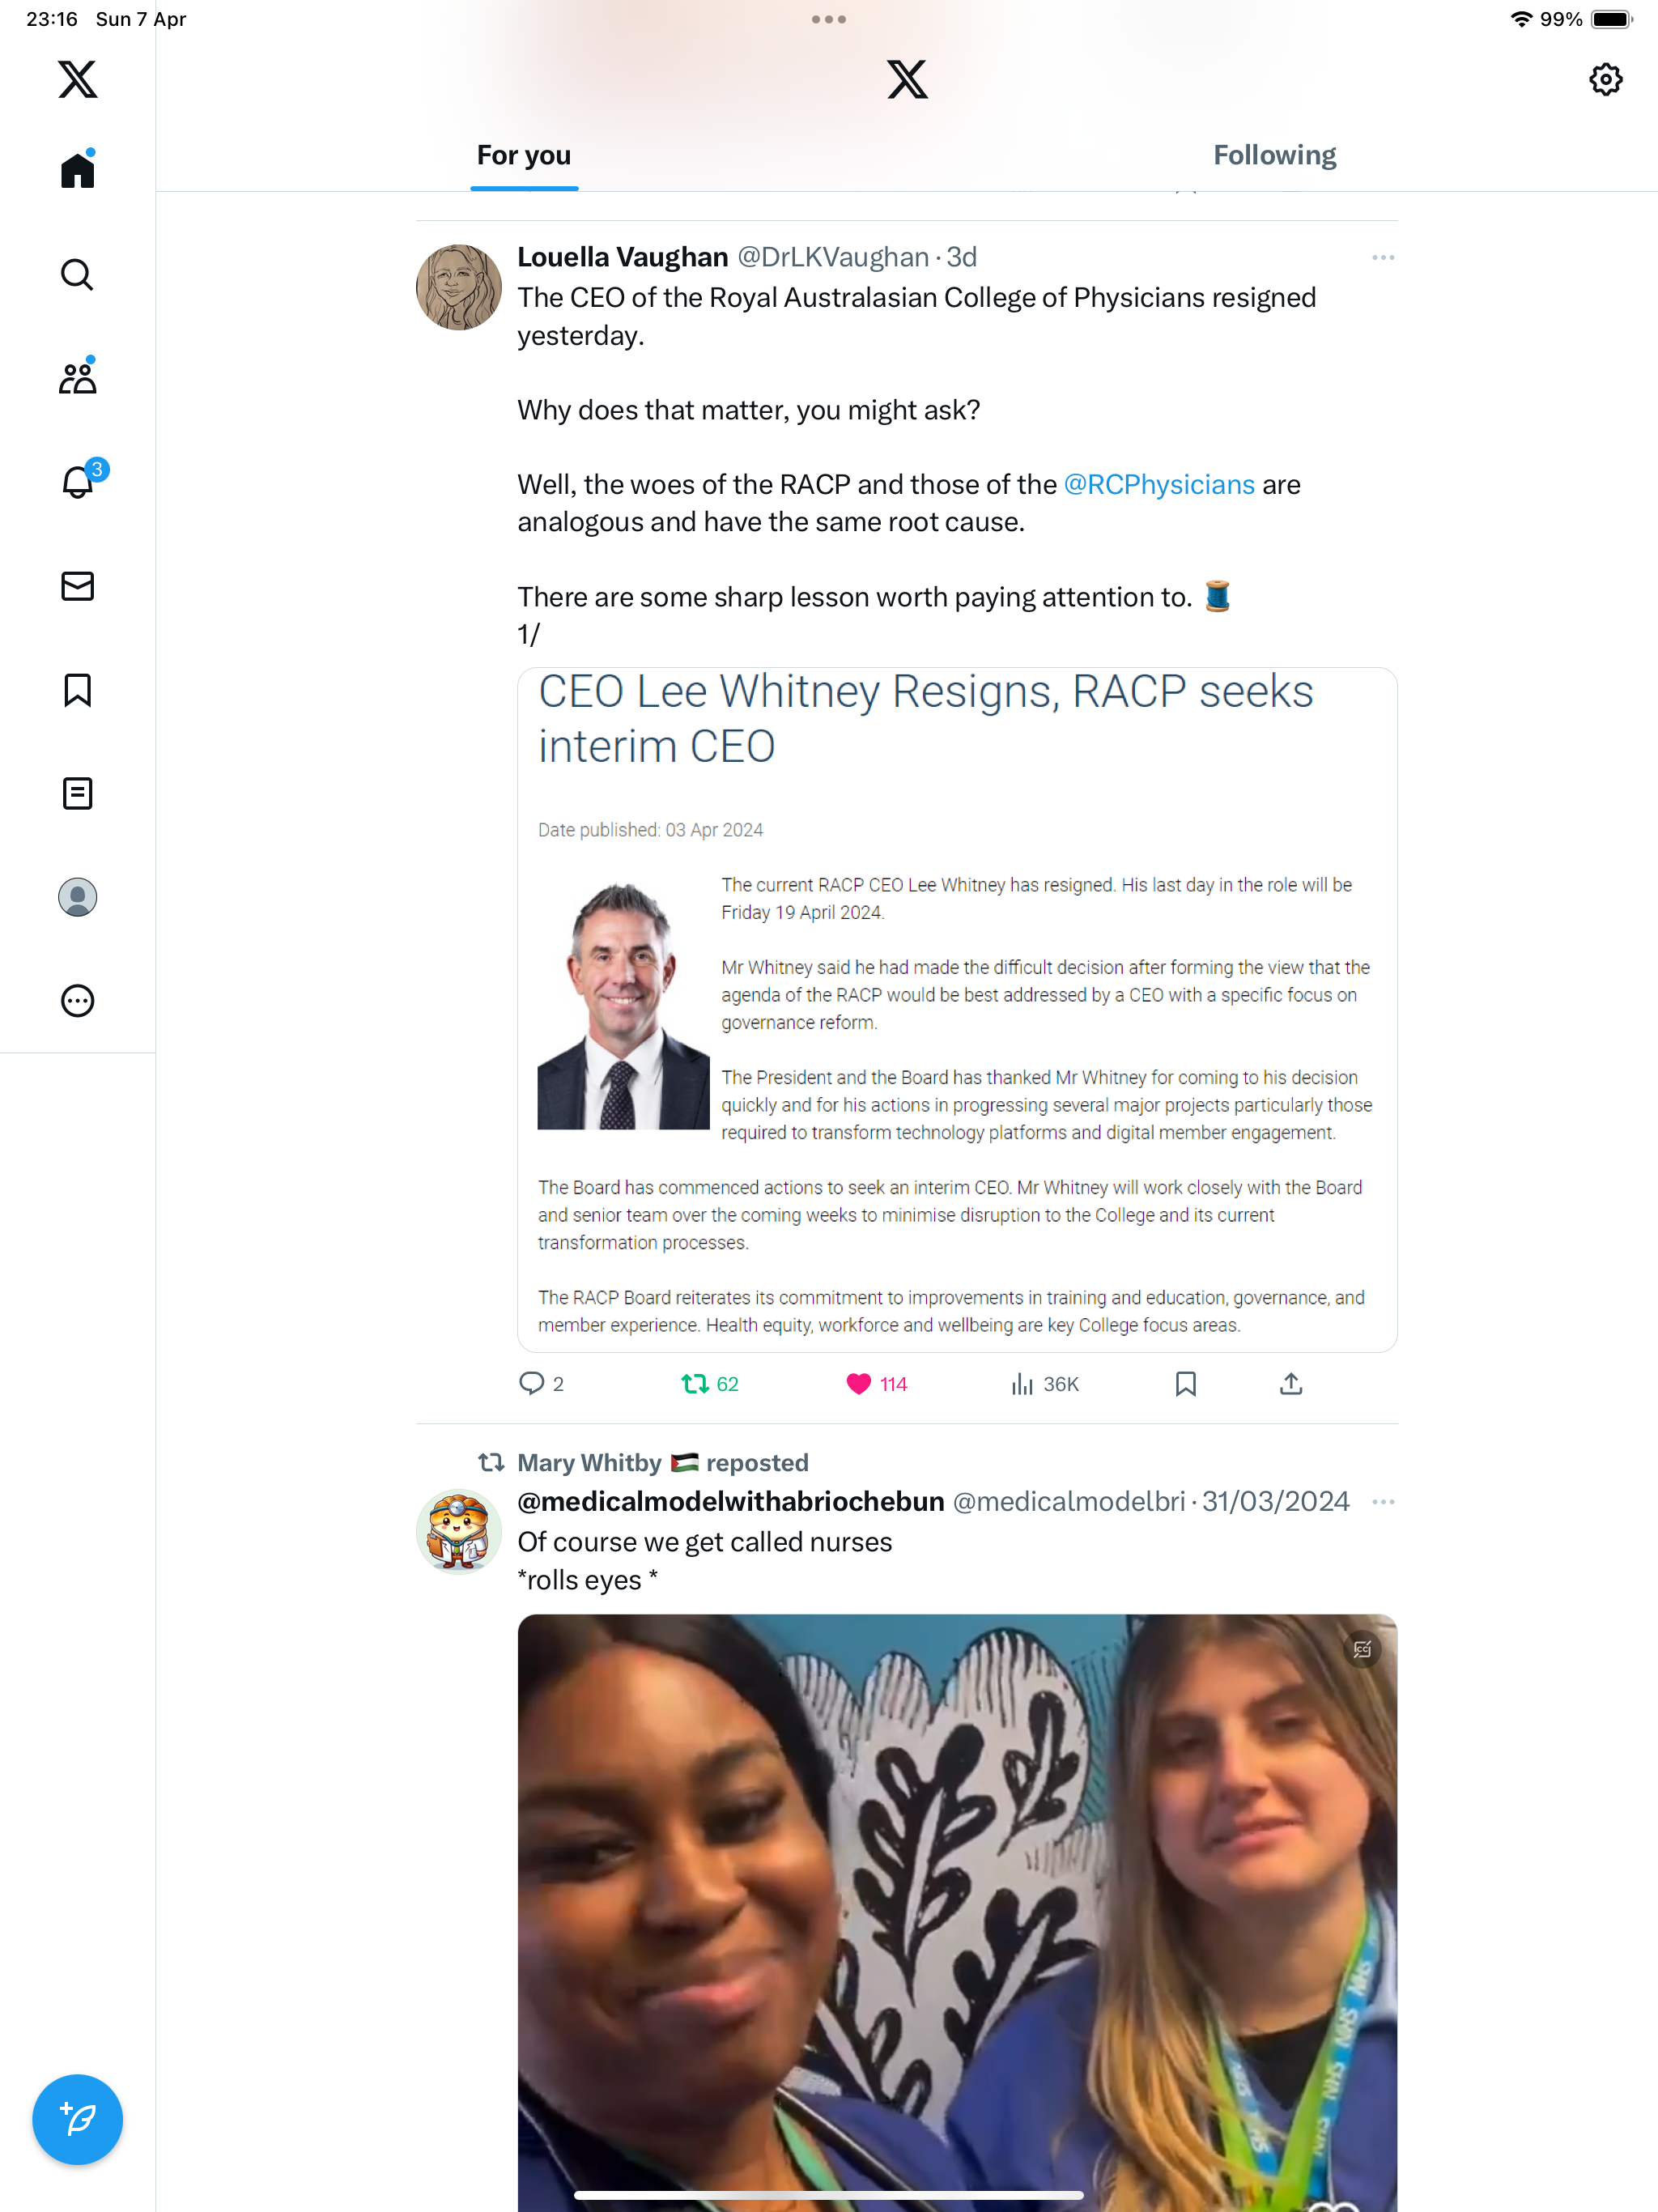The height and width of the screenshot is (2212, 1658).
Task: Bookmark the RACP CEO tweet
Action: click(1186, 1384)
